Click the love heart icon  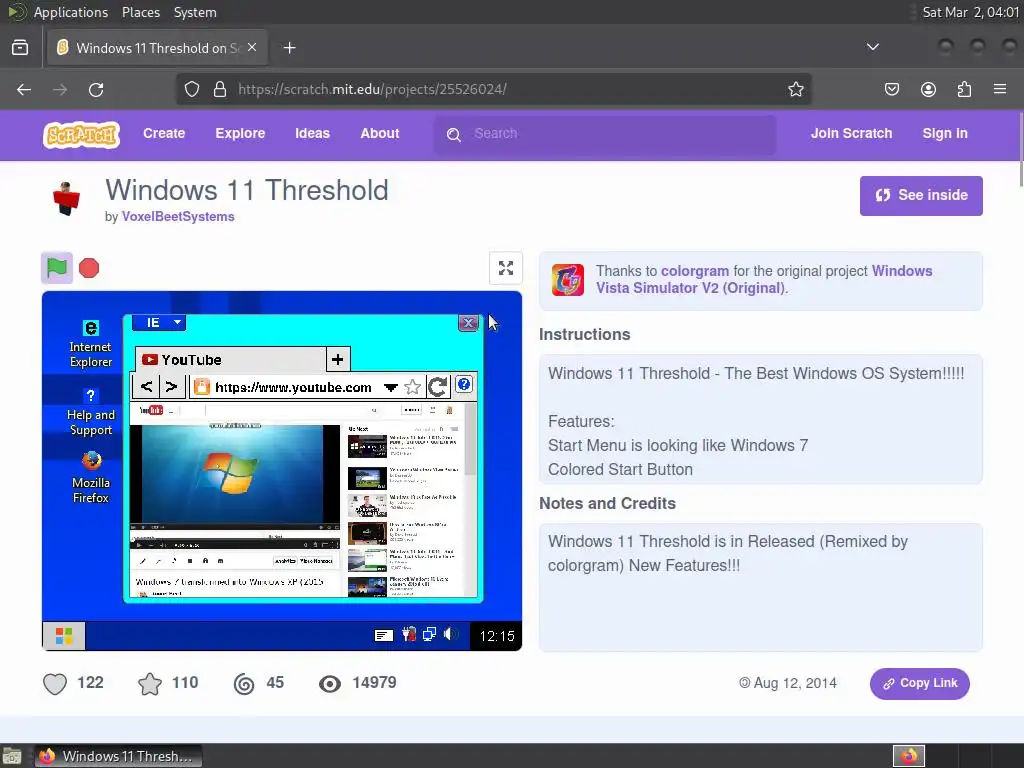pos(55,684)
